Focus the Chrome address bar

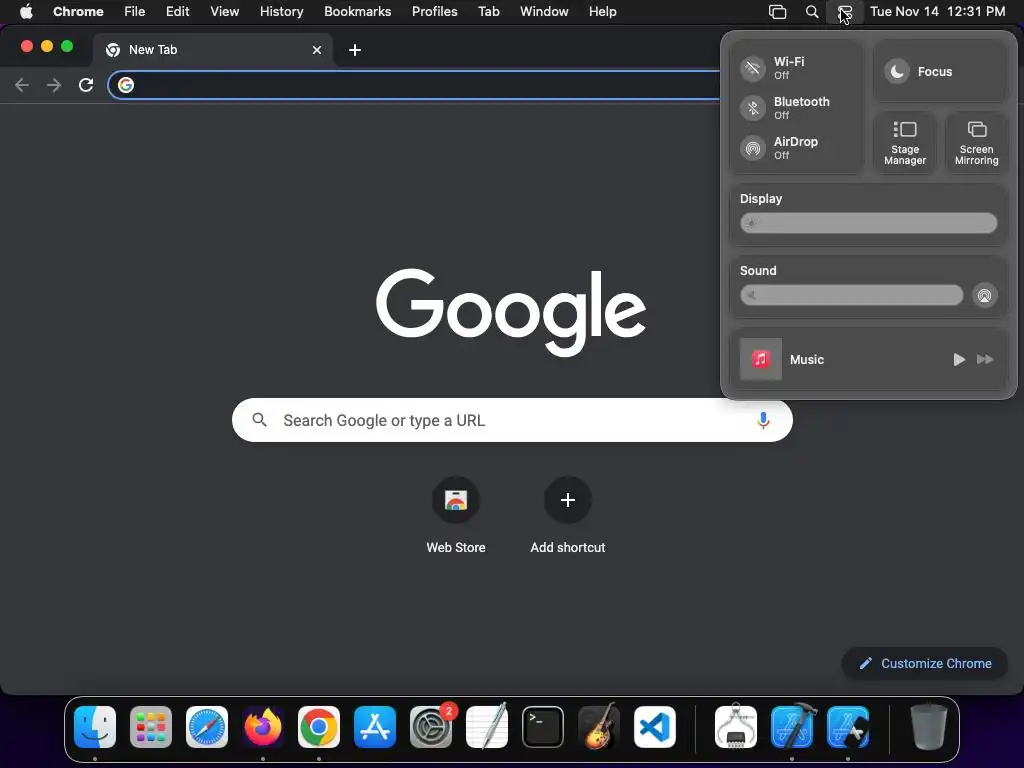[415, 85]
